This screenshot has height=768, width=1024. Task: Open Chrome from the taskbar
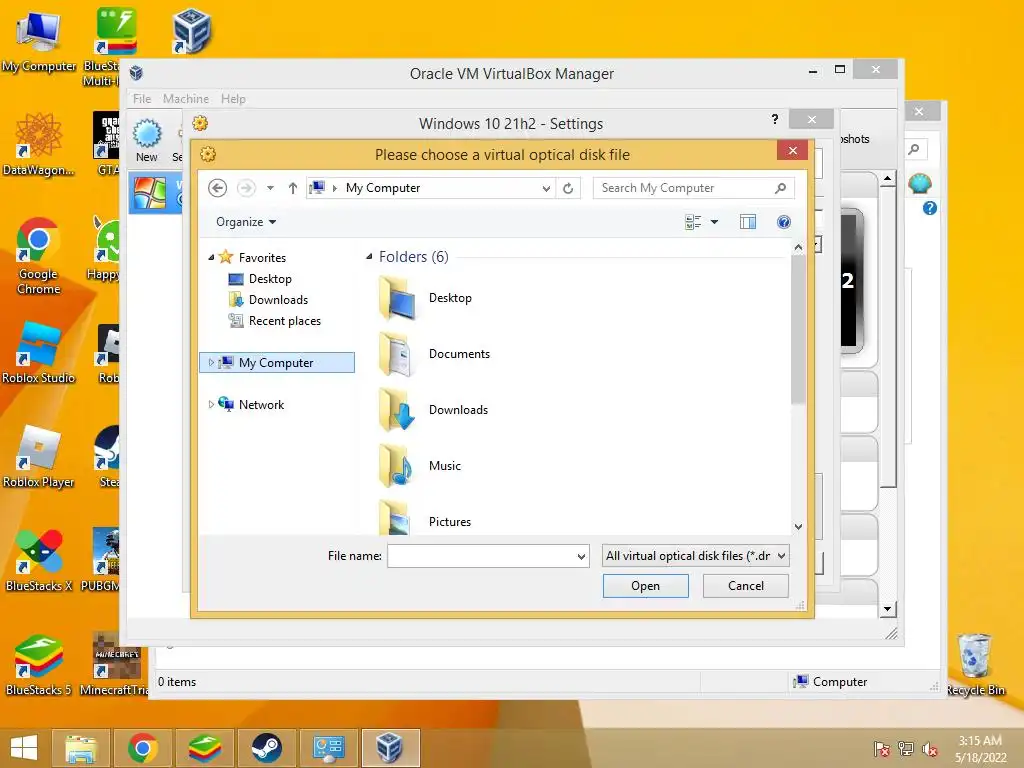pyautogui.click(x=143, y=748)
